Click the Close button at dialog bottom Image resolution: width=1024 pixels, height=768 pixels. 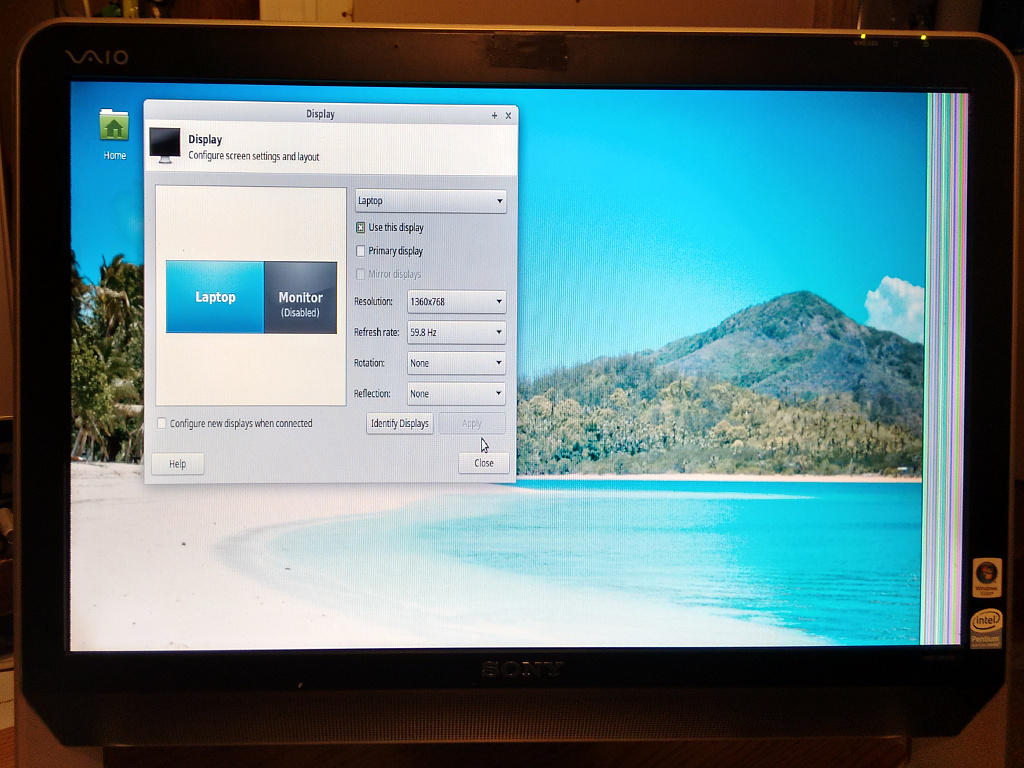tap(484, 463)
